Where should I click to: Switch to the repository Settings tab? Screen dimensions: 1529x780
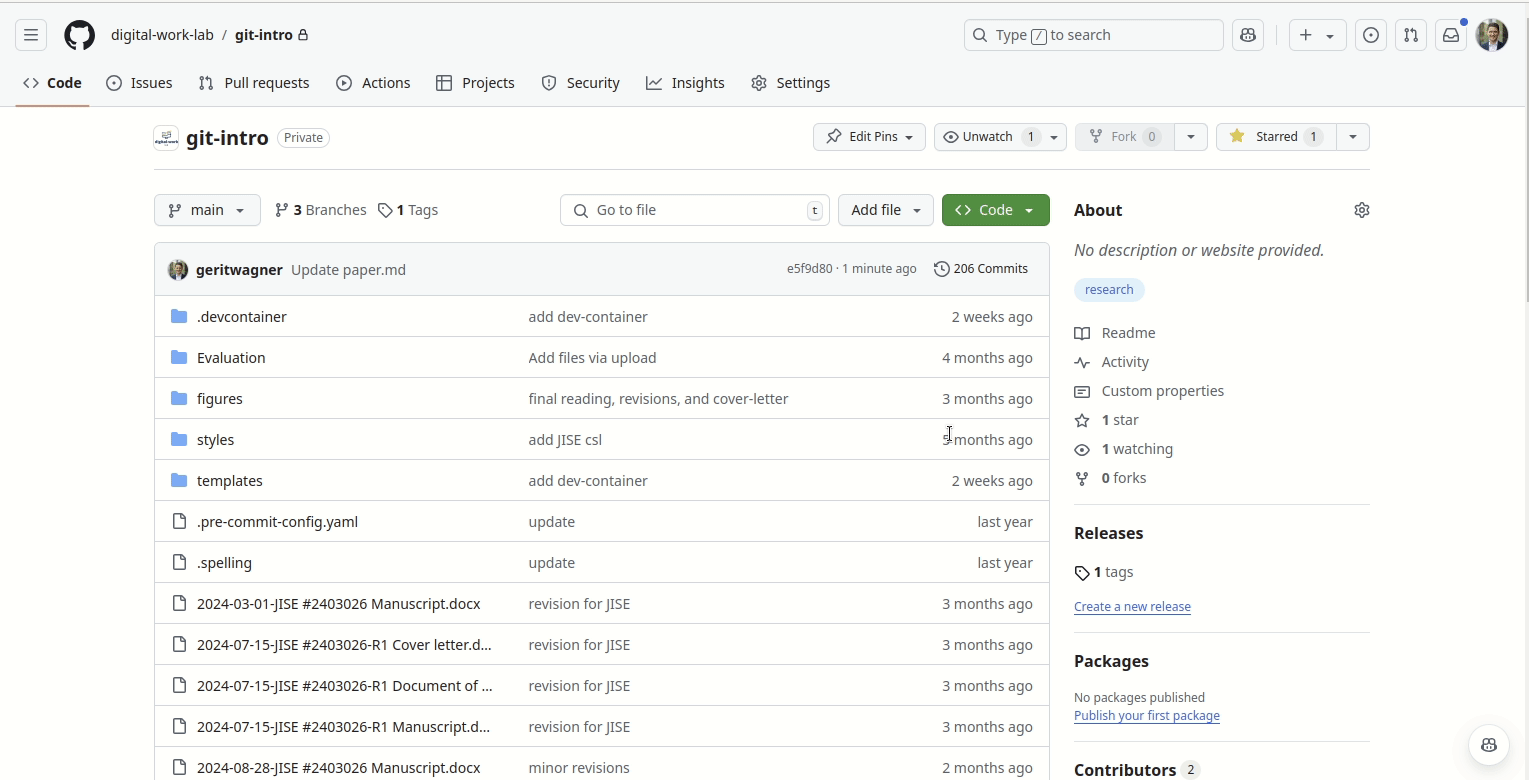[x=790, y=83]
